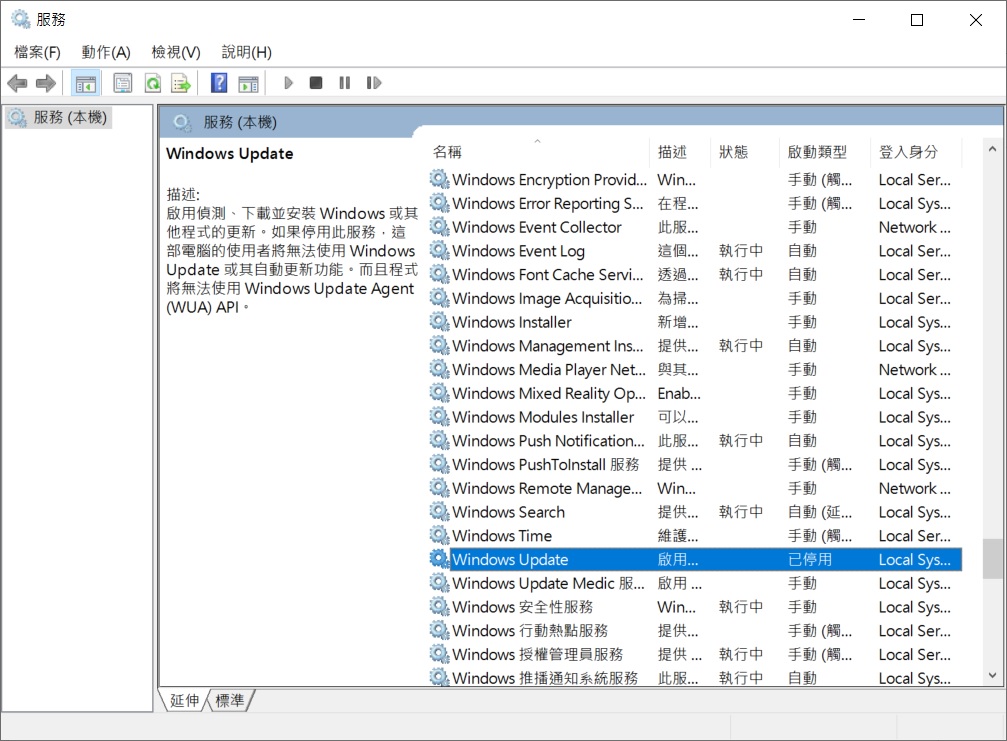Select Windows PushToInstall 服務 row
This screenshot has width=1007, height=741.
696,464
